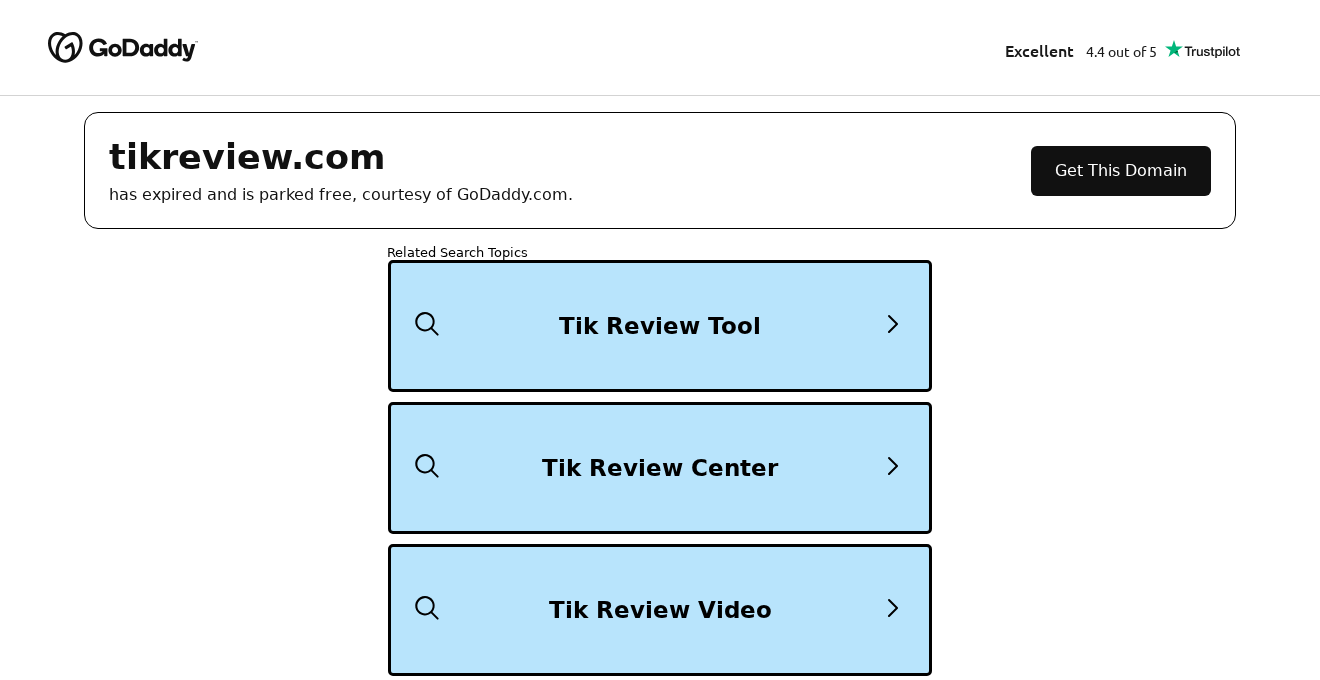The image size is (1320, 680).
Task: Click the search icon beside Tik Review Tool
Action: click(427, 324)
